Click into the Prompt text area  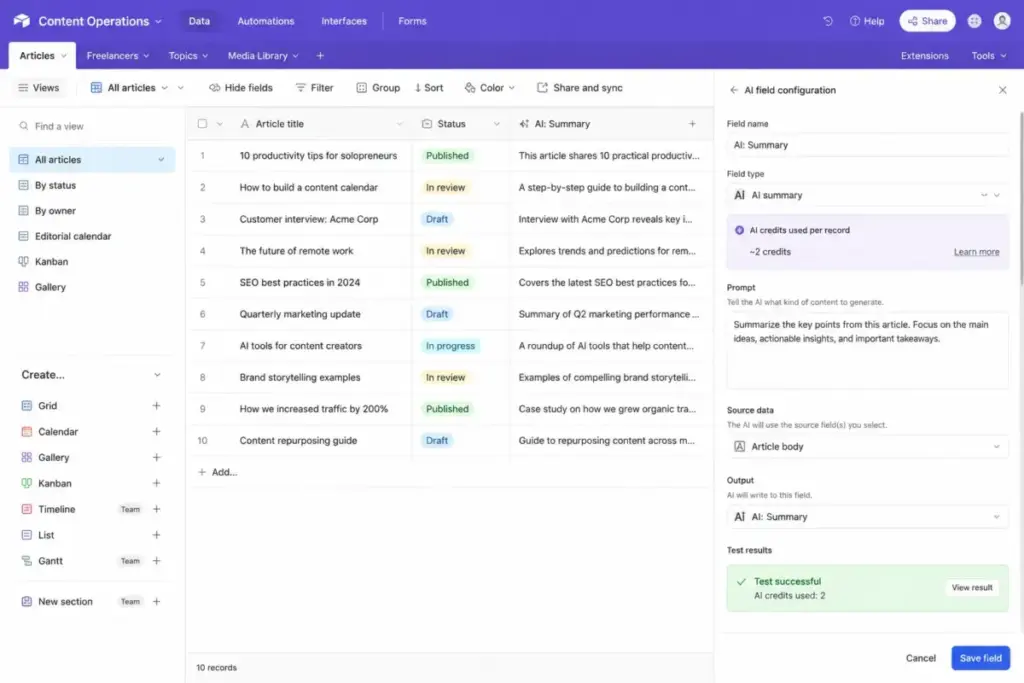coord(867,351)
